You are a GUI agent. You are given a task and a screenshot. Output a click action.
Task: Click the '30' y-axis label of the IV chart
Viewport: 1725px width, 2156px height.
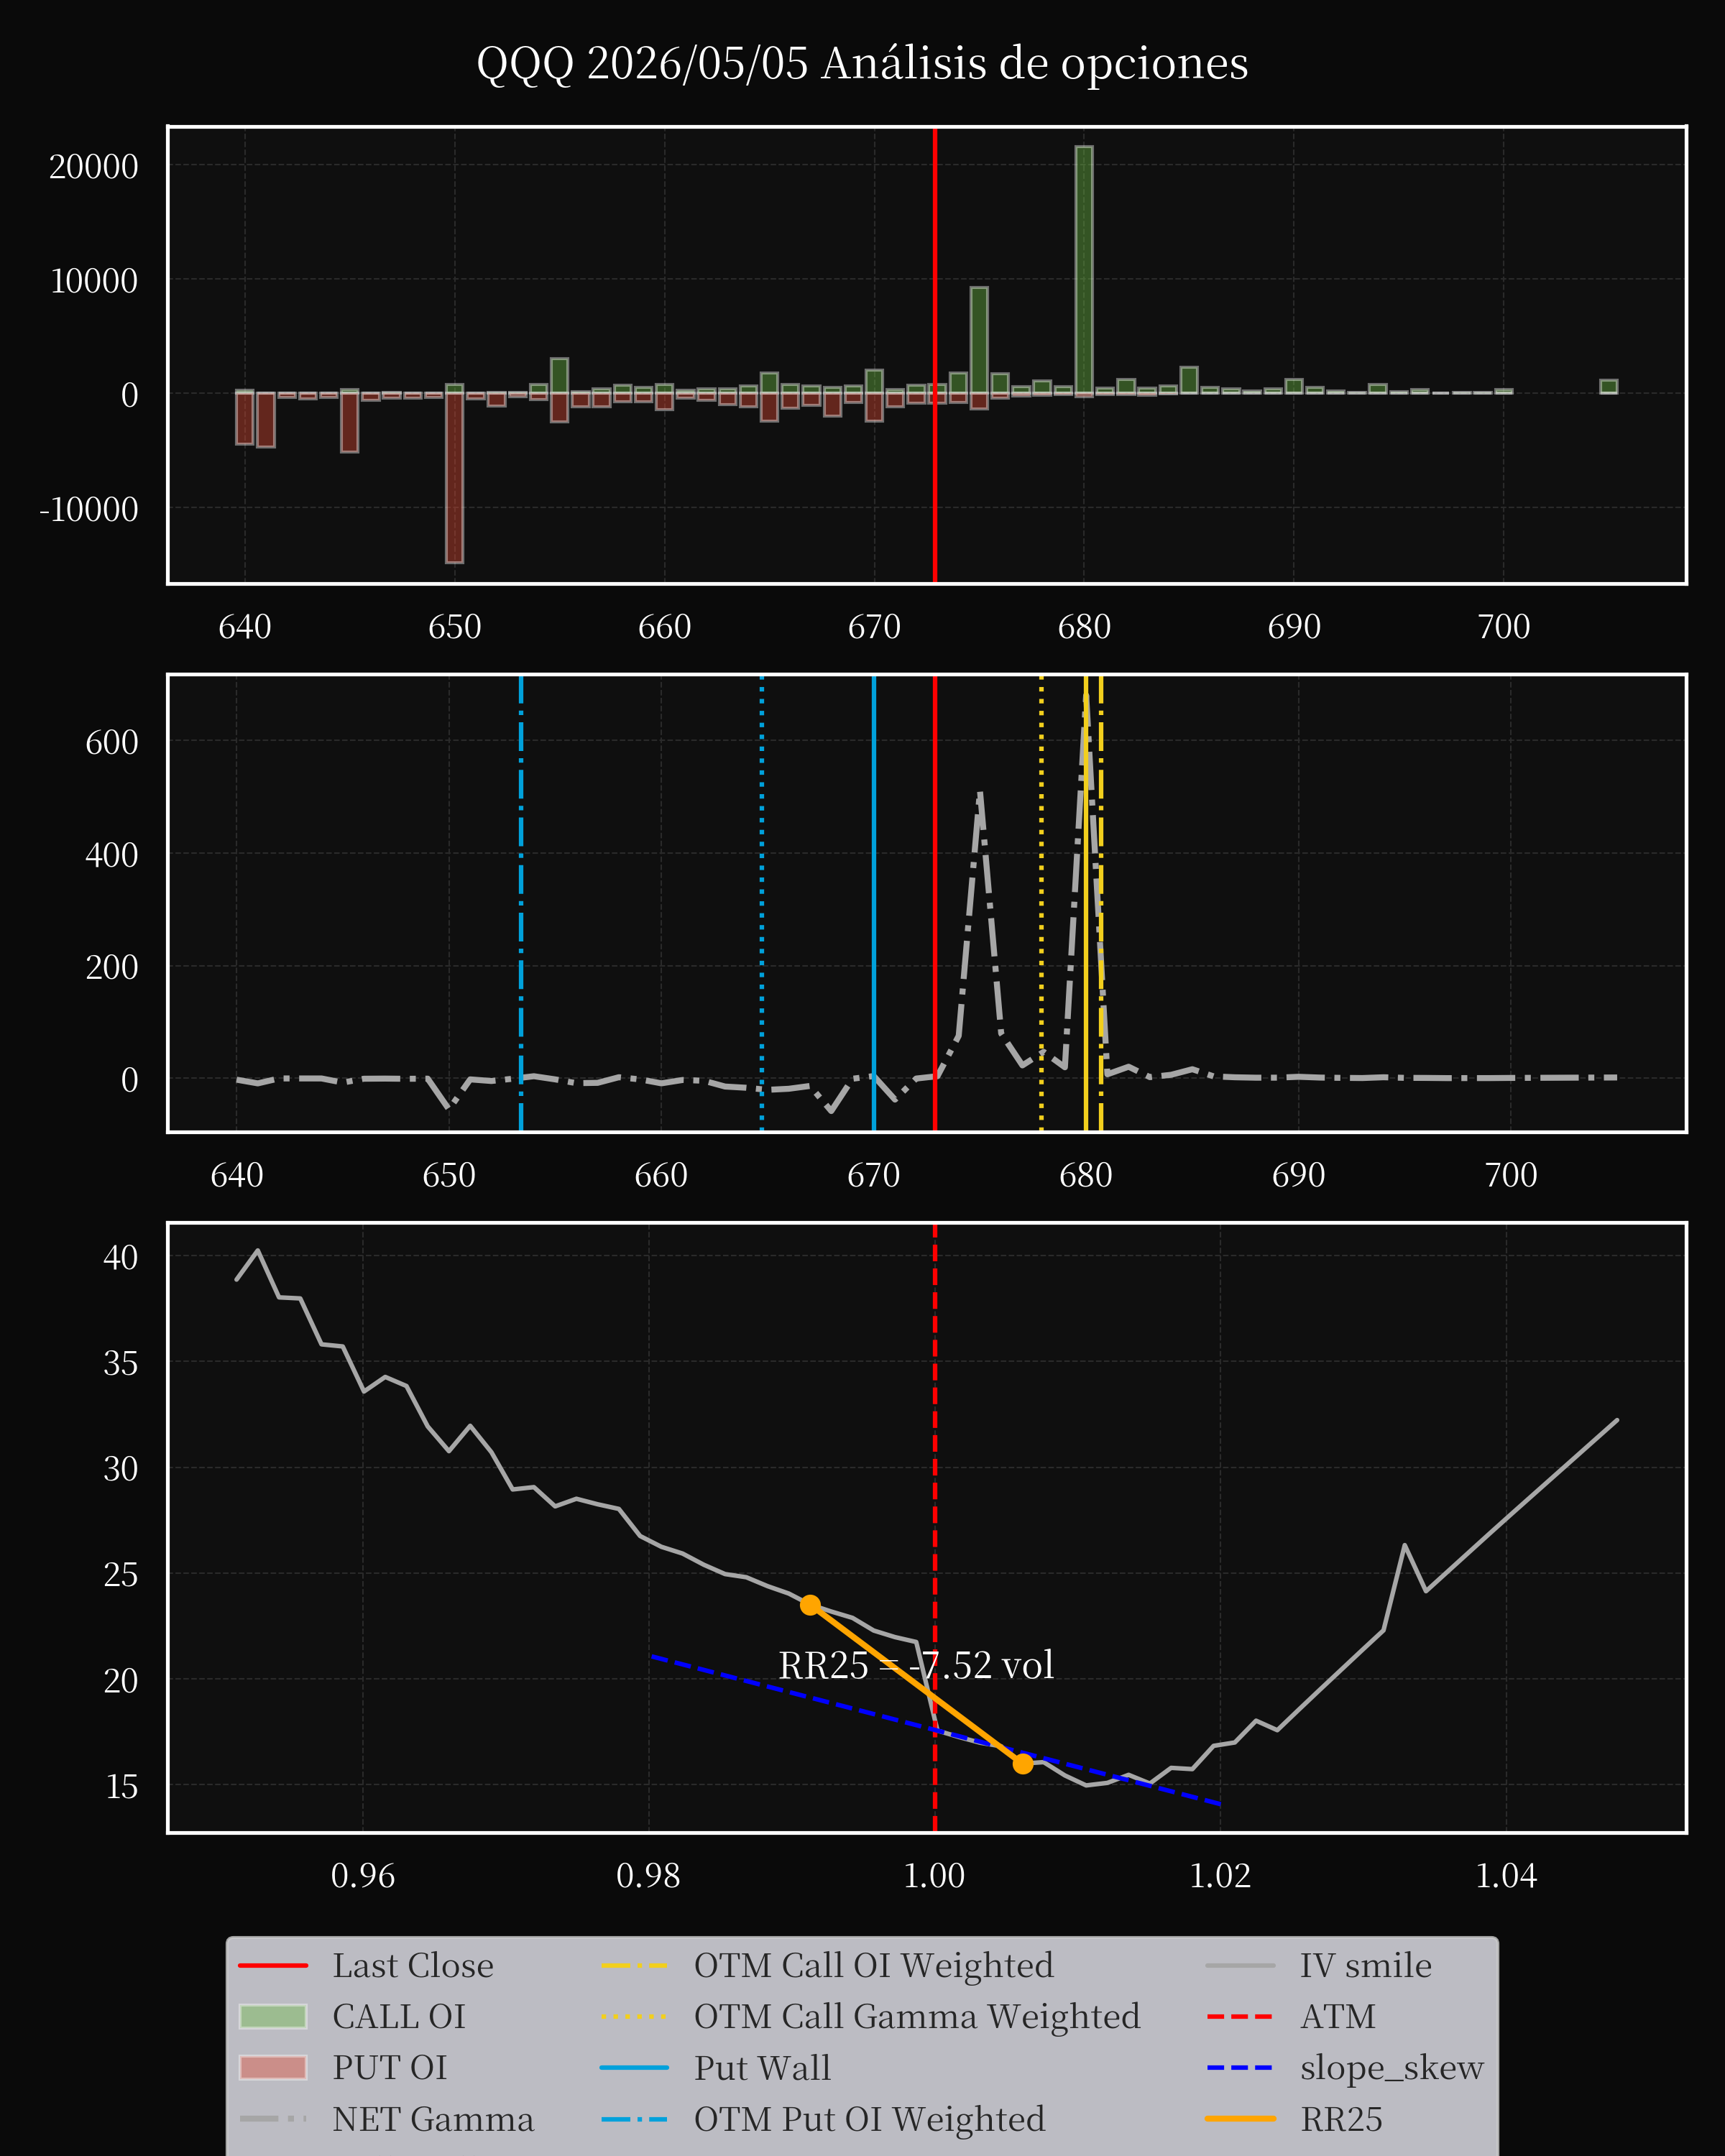[121, 1469]
